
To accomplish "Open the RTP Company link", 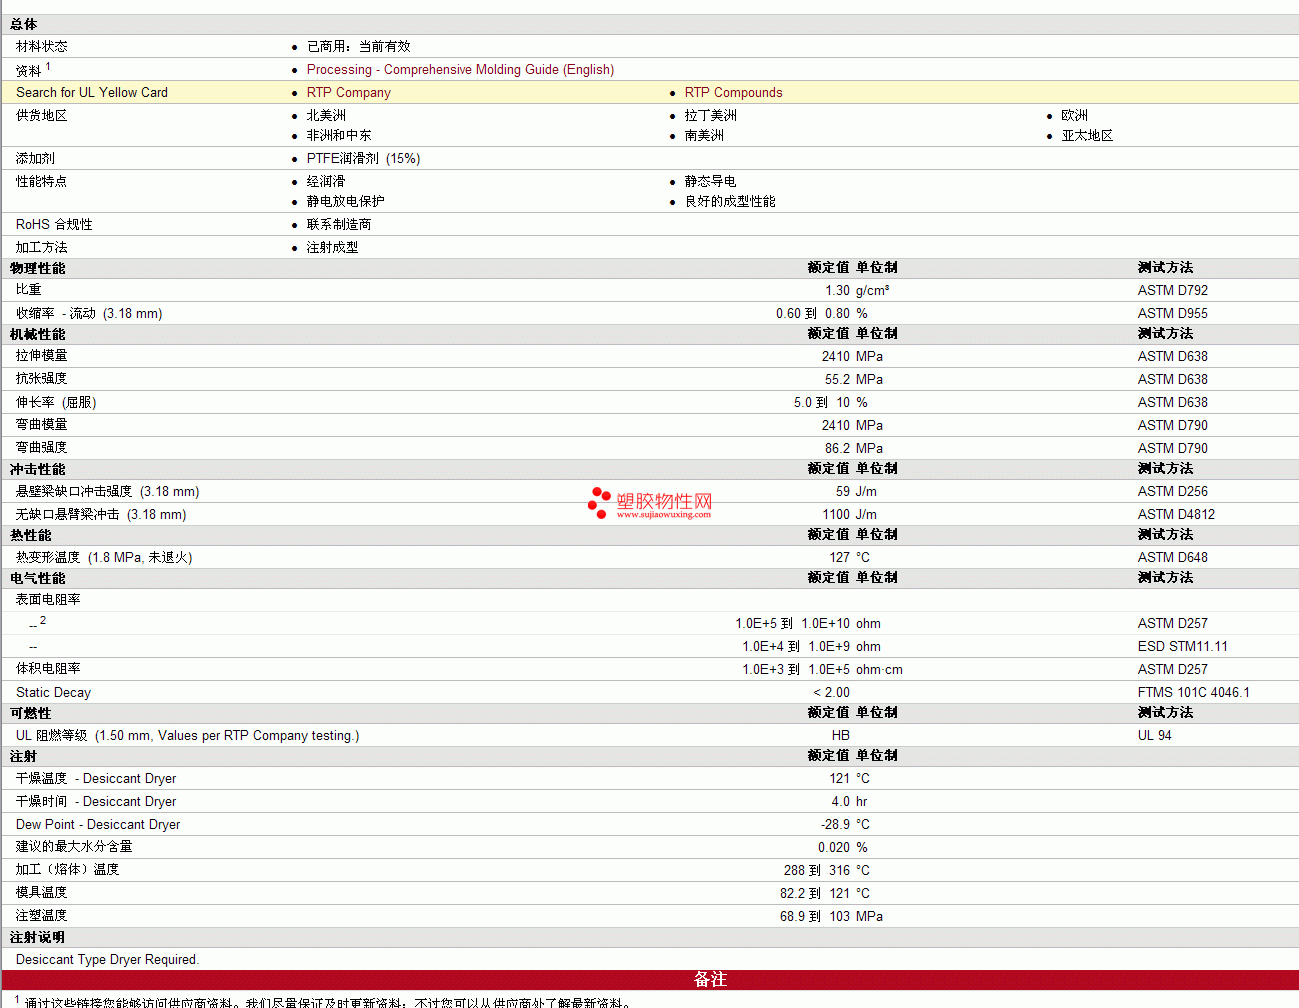I will pyautogui.click(x=348, y=92).
